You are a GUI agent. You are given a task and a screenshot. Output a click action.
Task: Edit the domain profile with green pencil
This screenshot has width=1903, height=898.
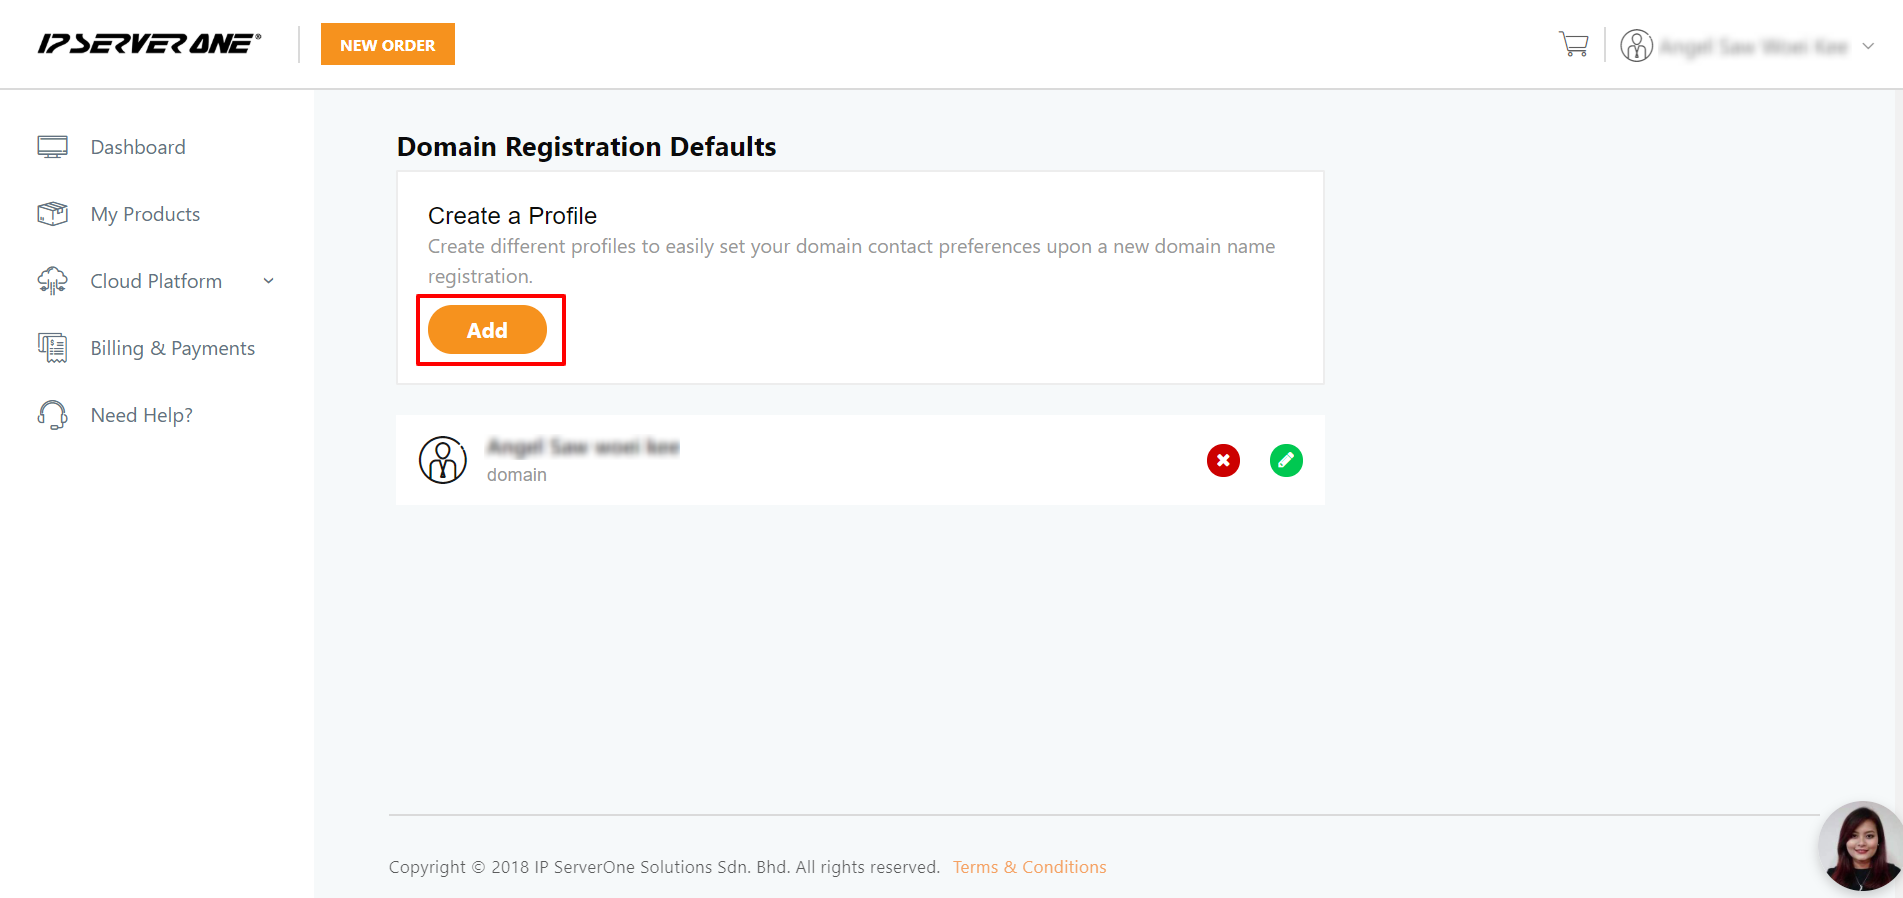pos(1286,460)
